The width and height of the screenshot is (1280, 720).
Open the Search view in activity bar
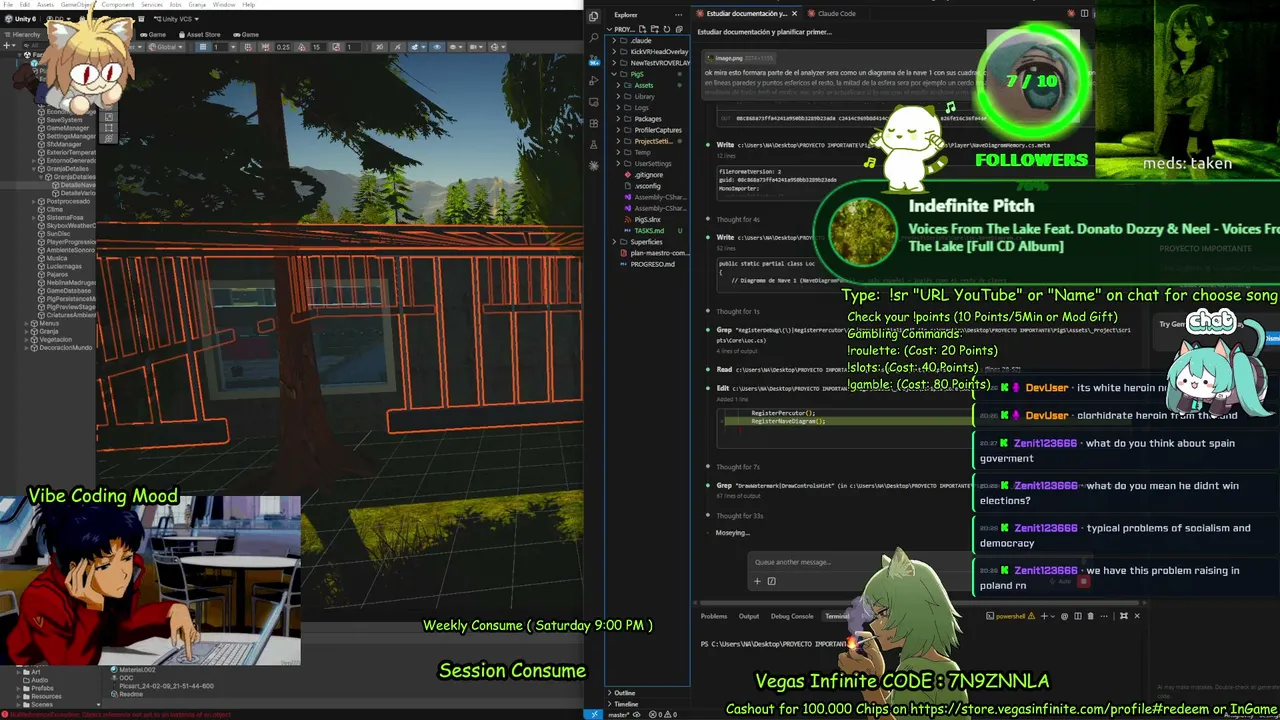click(x=593, y=37)
